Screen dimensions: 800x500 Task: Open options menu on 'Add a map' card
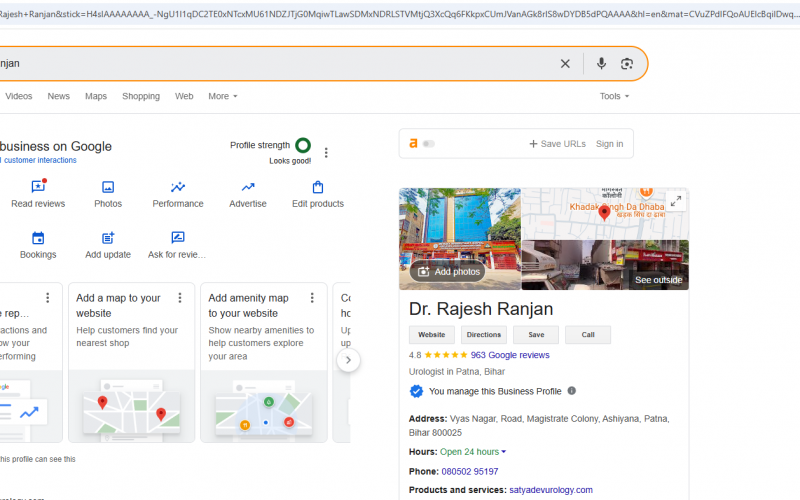tap(180, 298)
